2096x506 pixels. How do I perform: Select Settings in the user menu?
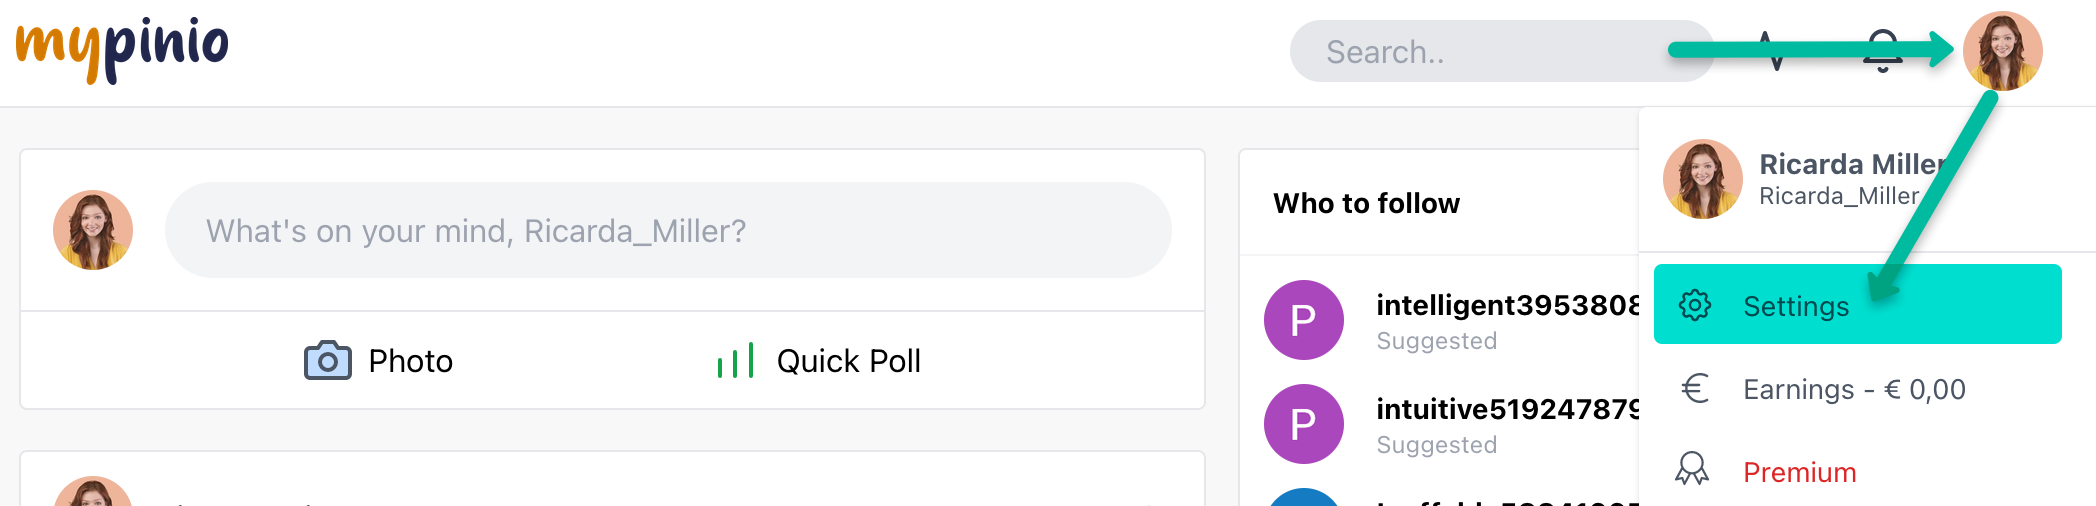pyautogui.click(x=1858, y=304)
